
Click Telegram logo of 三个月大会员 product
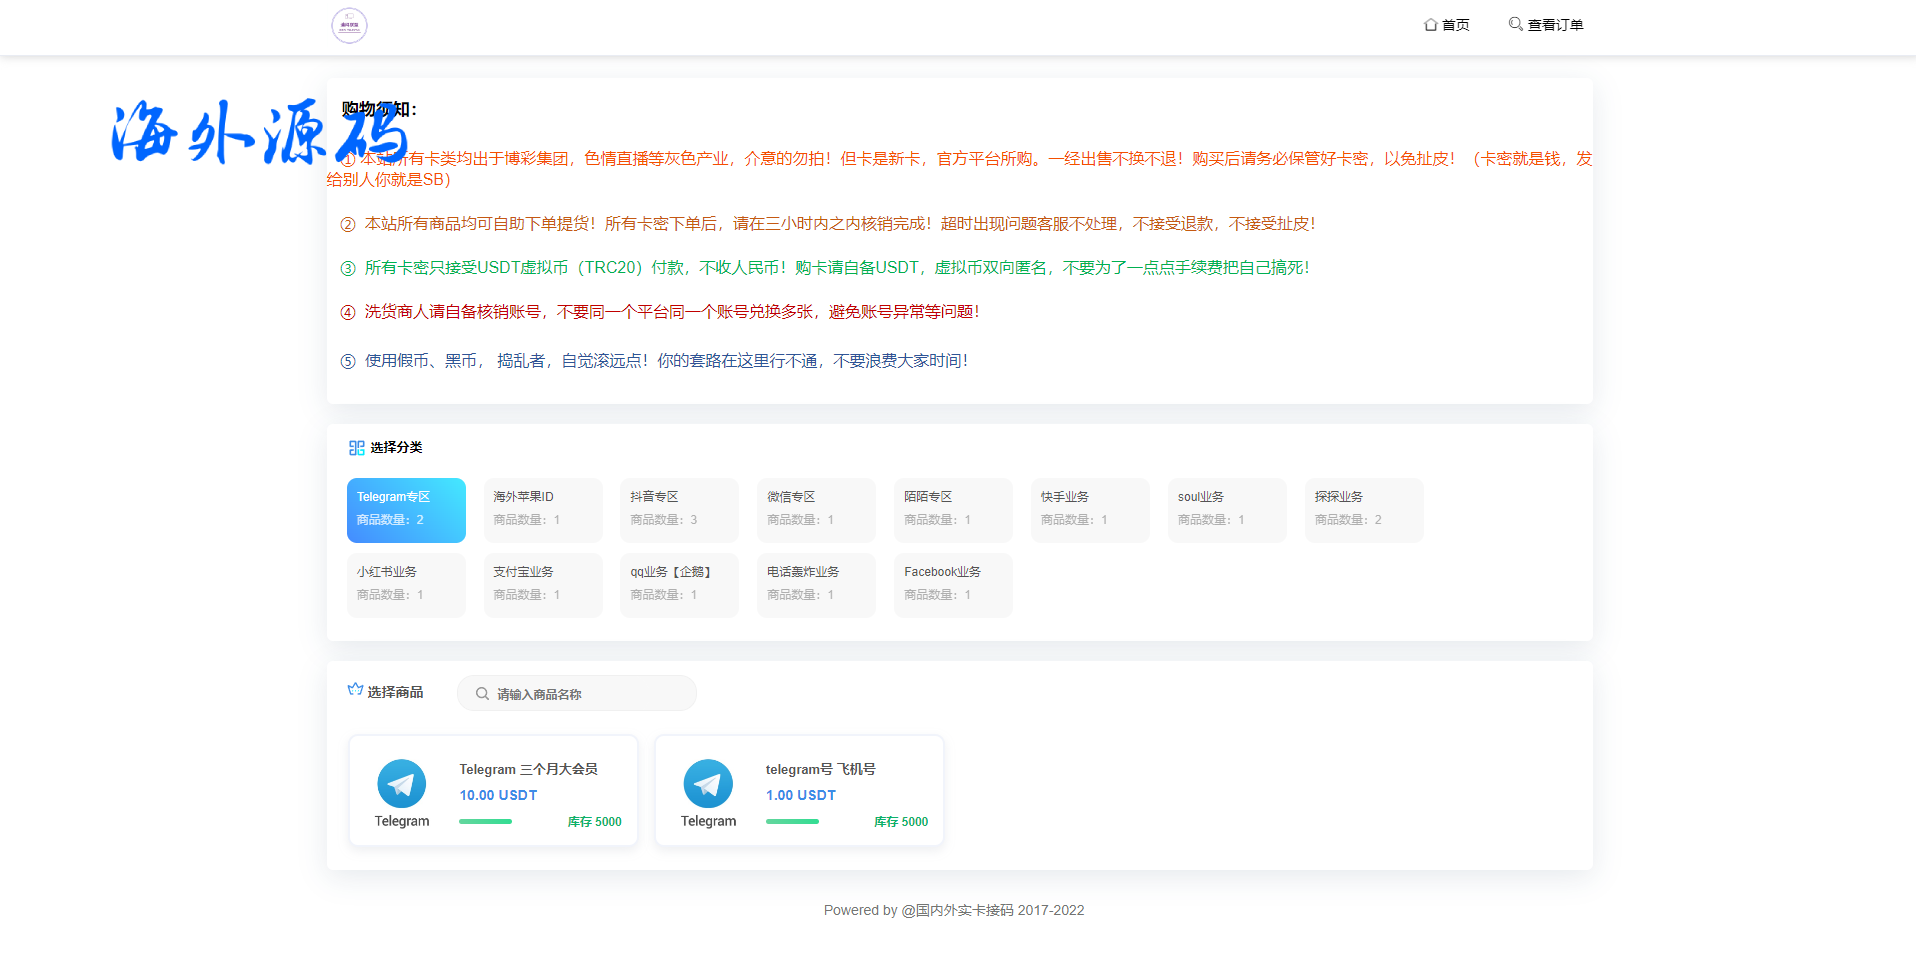[401, 784]
